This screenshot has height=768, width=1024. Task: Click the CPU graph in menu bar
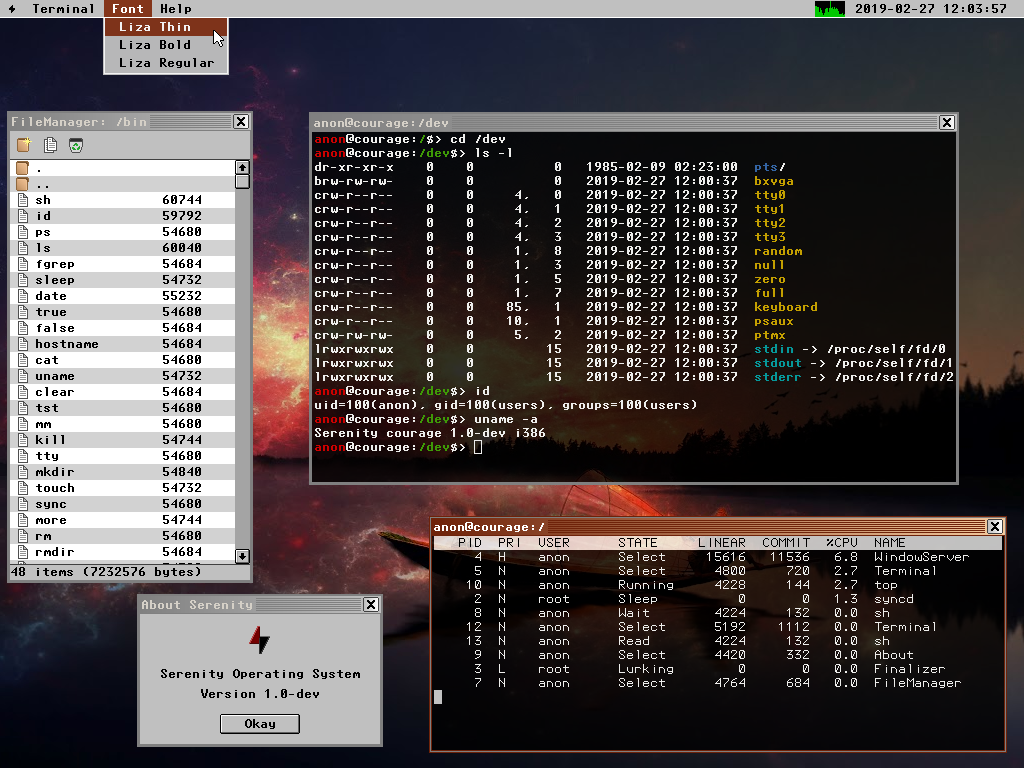(829, 9)
